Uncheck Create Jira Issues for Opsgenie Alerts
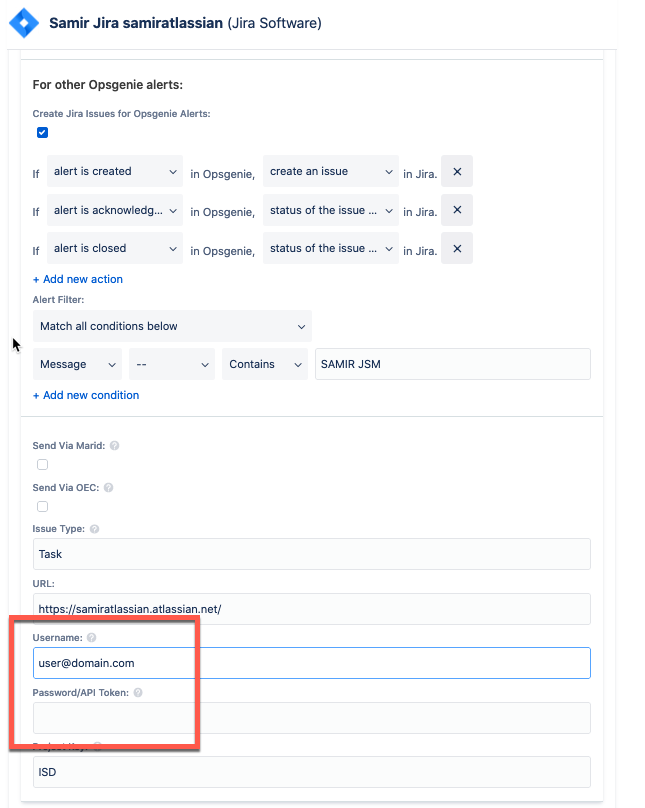The width and height of the screenshot is (645, 808). pos(42,133)
